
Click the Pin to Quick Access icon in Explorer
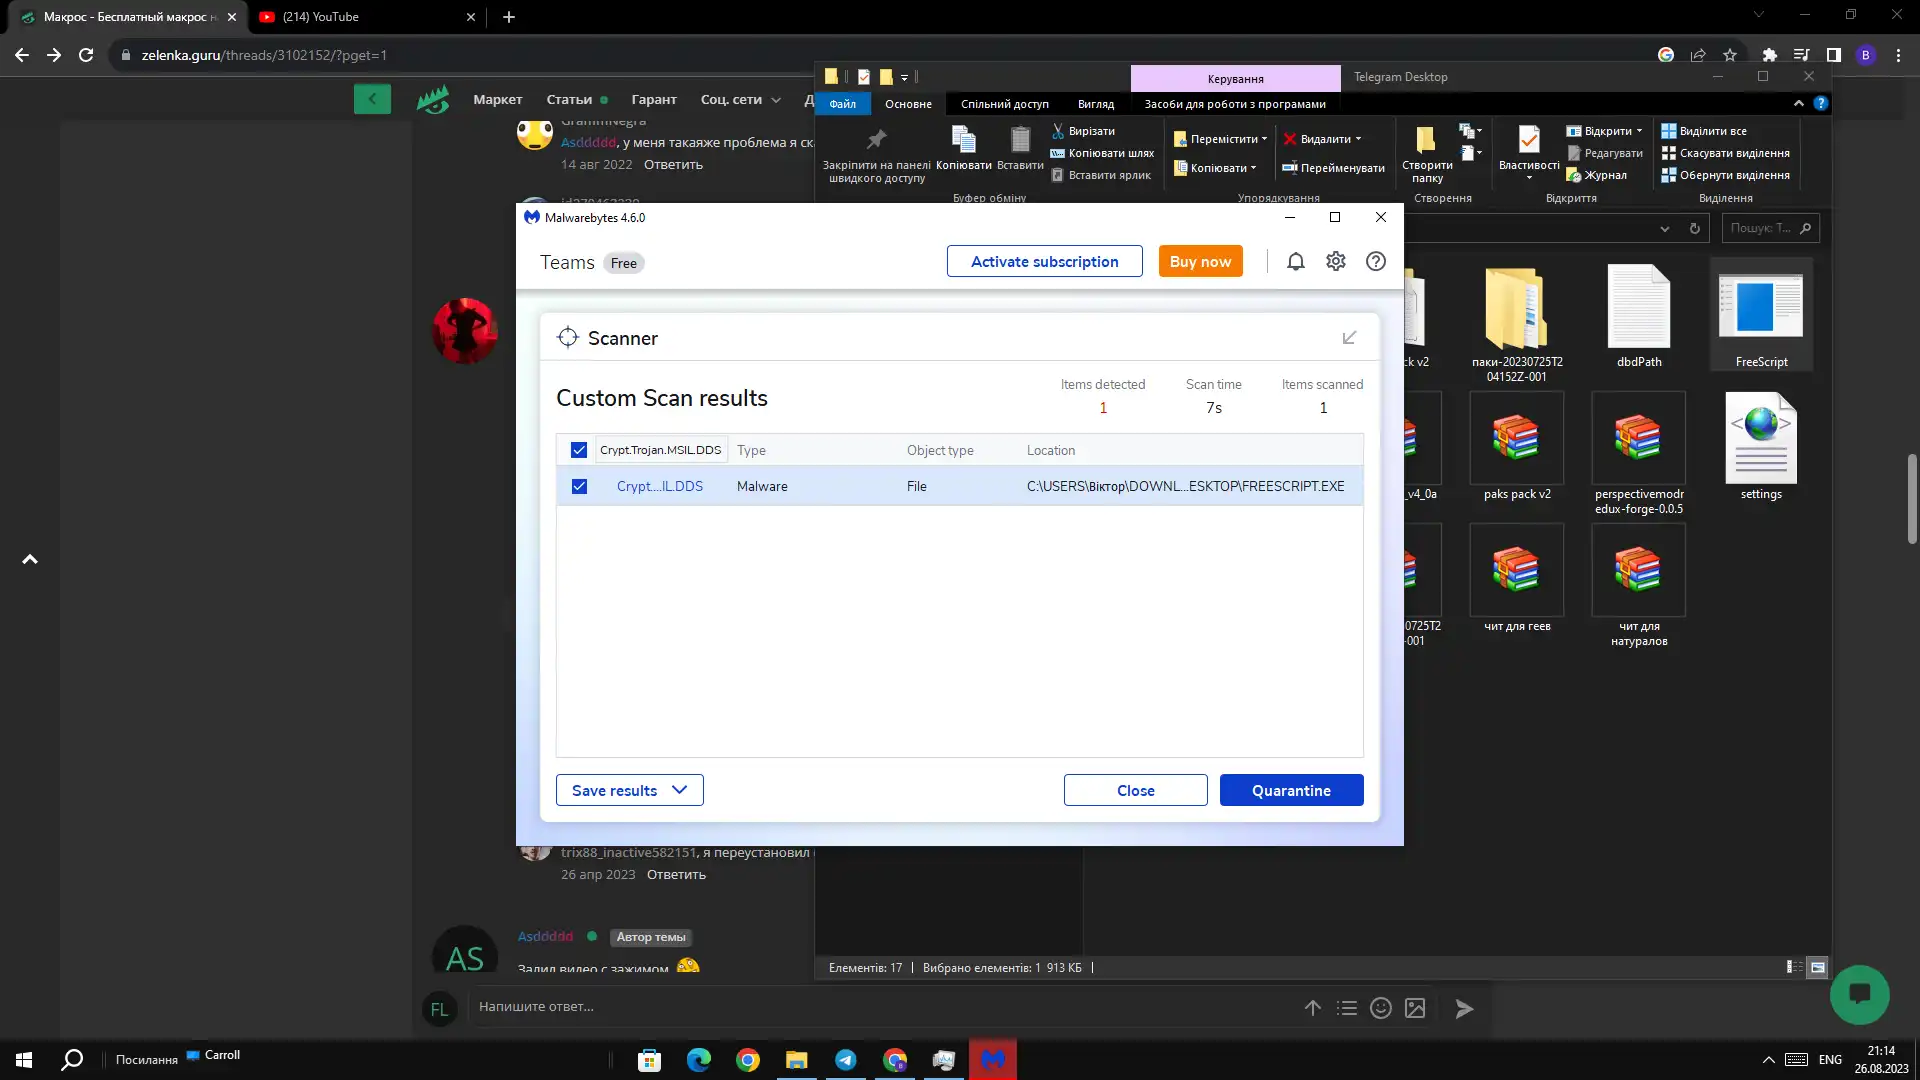pos(876,140)
